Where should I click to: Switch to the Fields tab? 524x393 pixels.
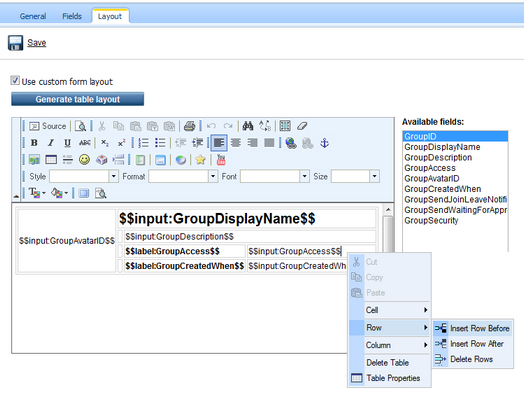[x=72, y=16]
